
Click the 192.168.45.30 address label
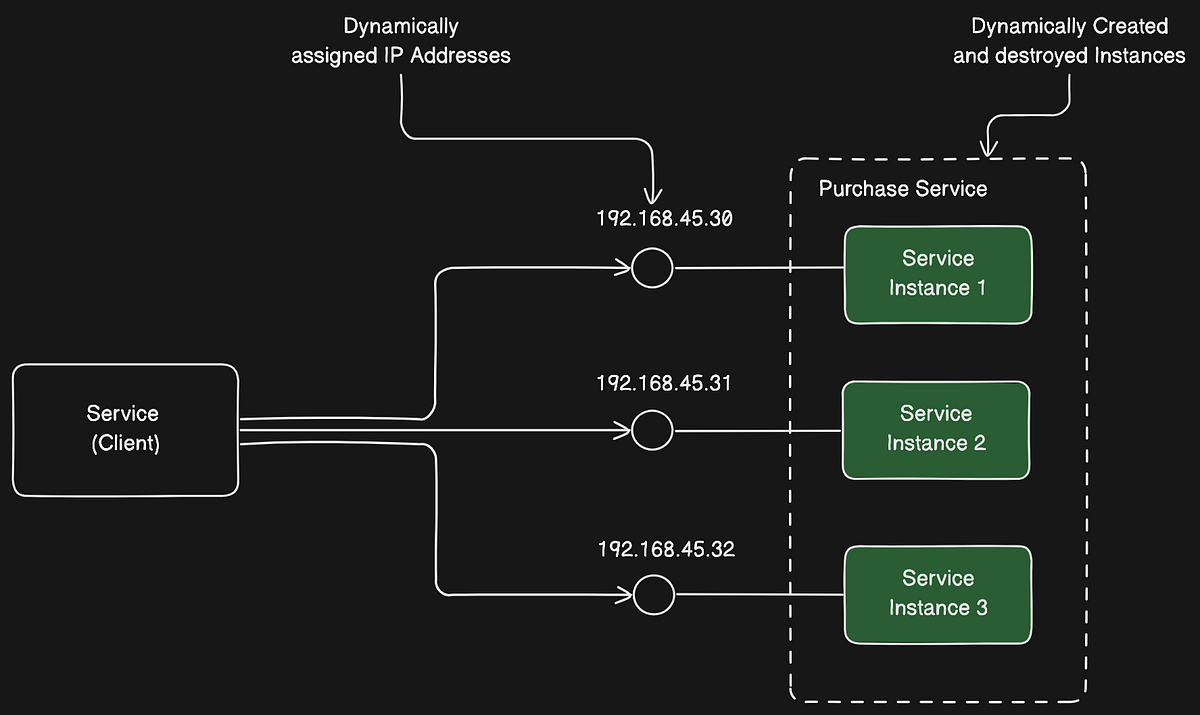[663, 218]
